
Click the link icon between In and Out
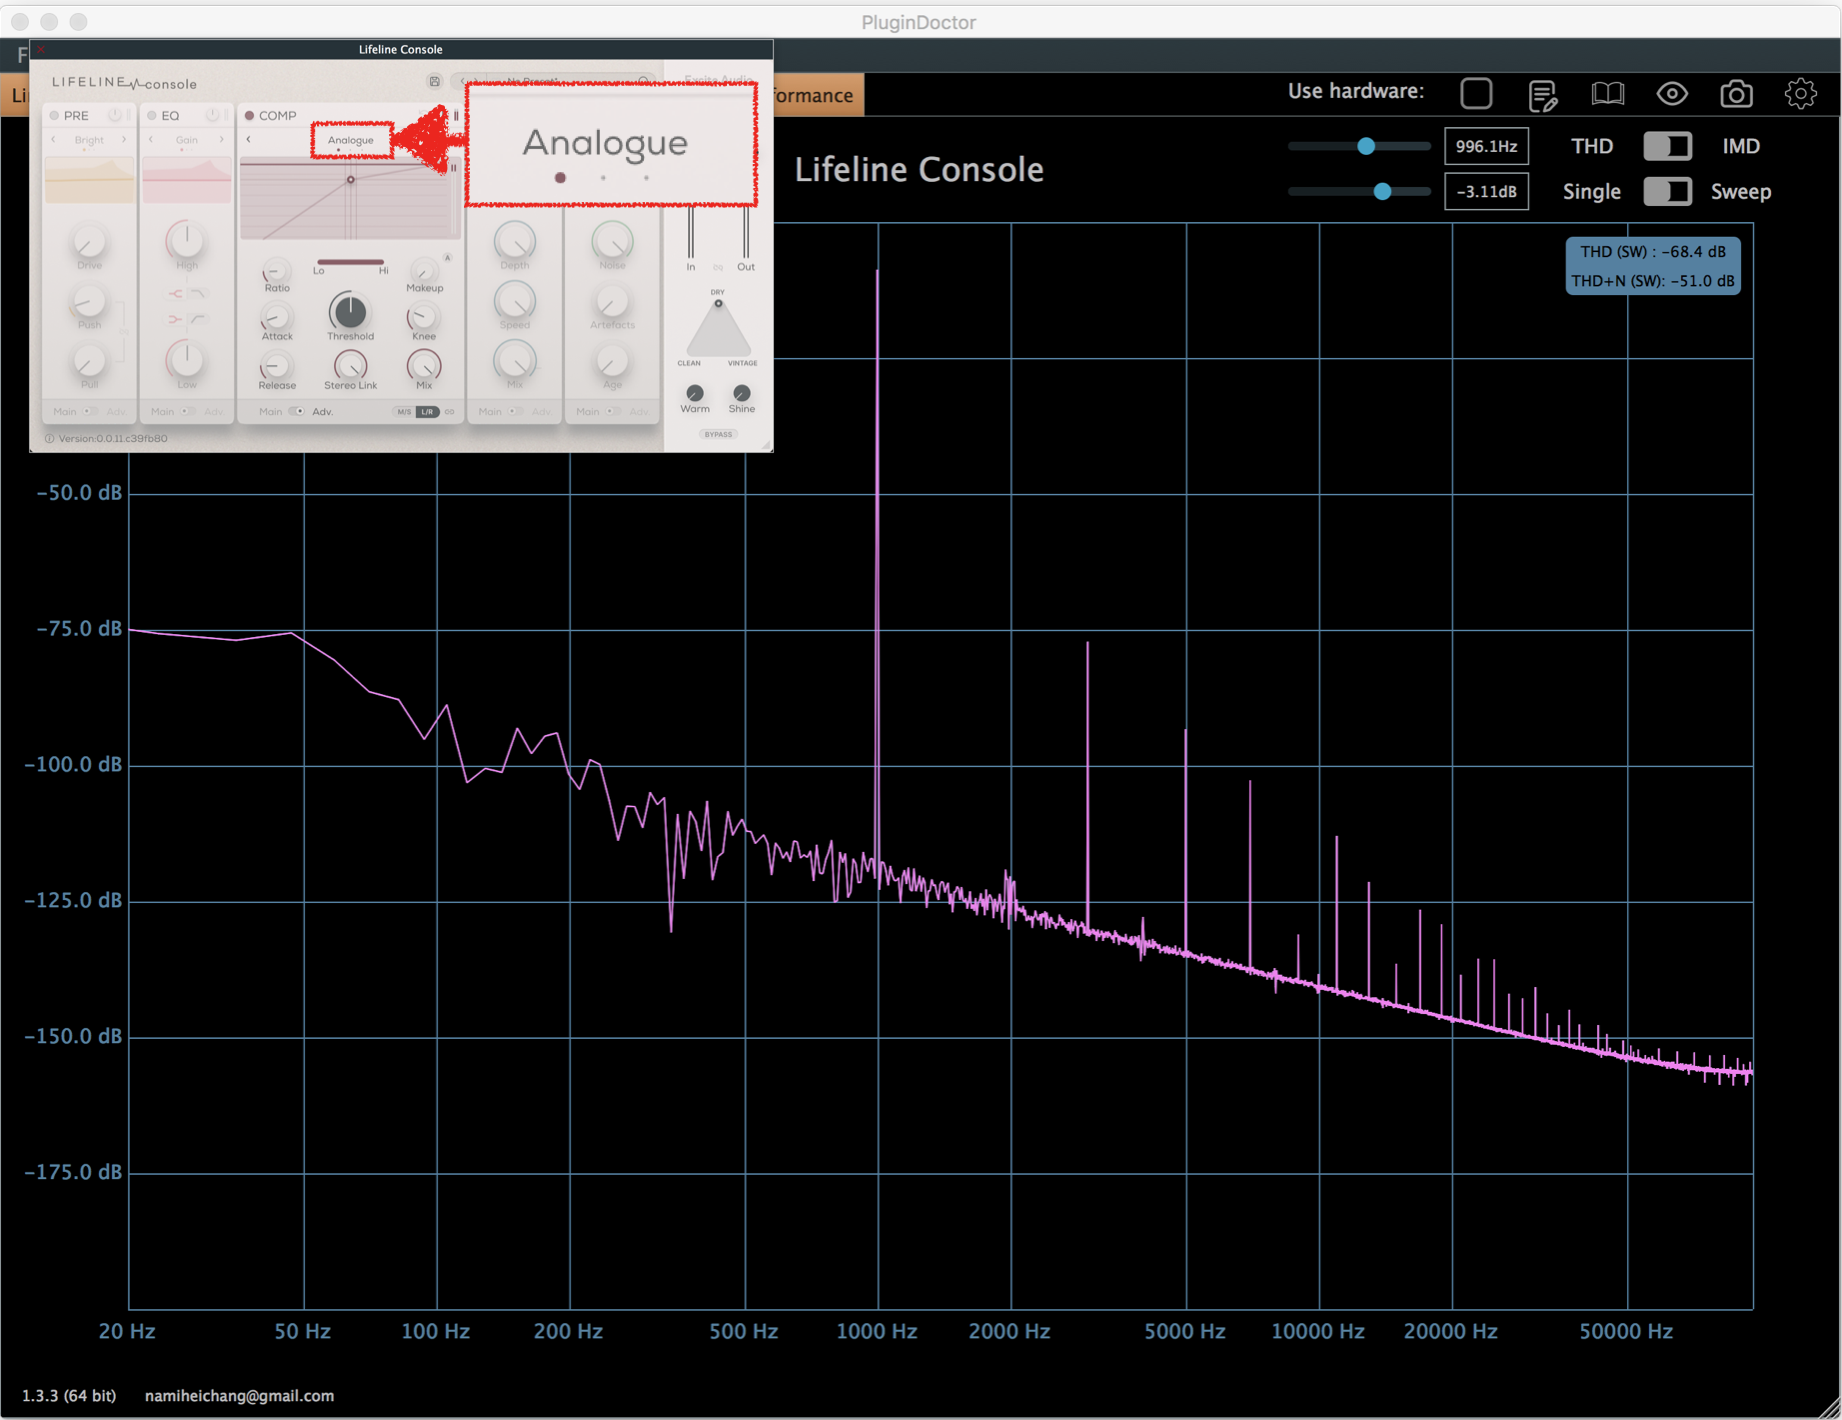click(718, 267)
